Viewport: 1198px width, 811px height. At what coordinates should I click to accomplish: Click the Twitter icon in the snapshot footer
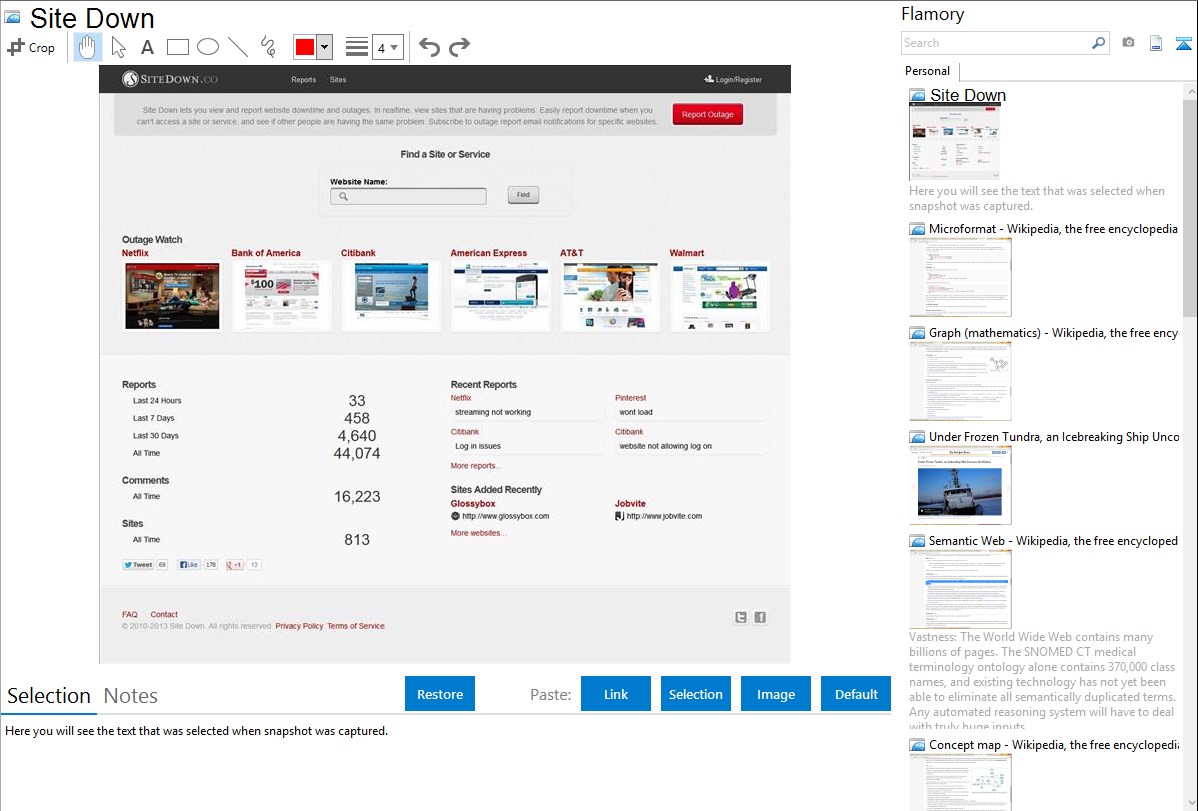click(x=741, y=618)
